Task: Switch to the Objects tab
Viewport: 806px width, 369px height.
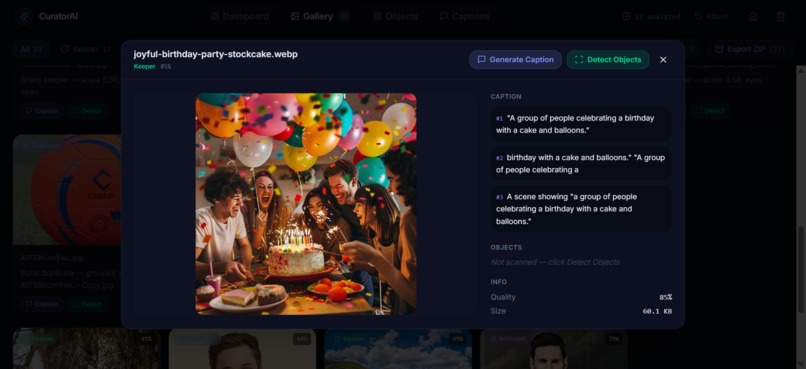Action: (395, 16)
